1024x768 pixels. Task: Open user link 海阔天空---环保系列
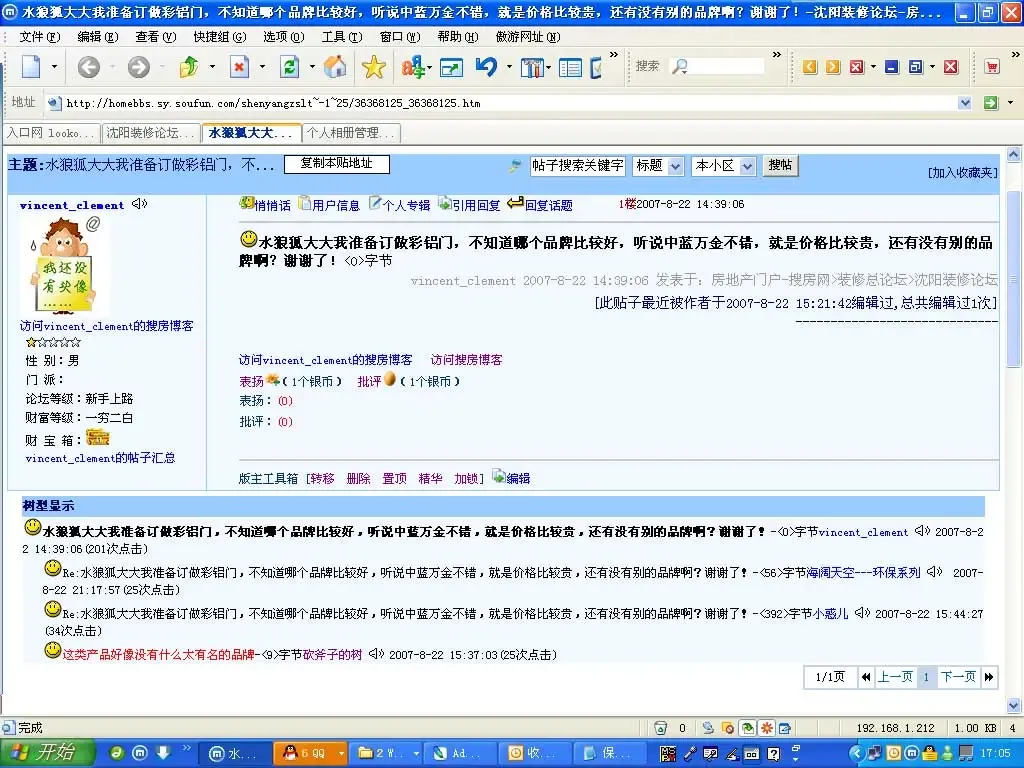(863, 573)
